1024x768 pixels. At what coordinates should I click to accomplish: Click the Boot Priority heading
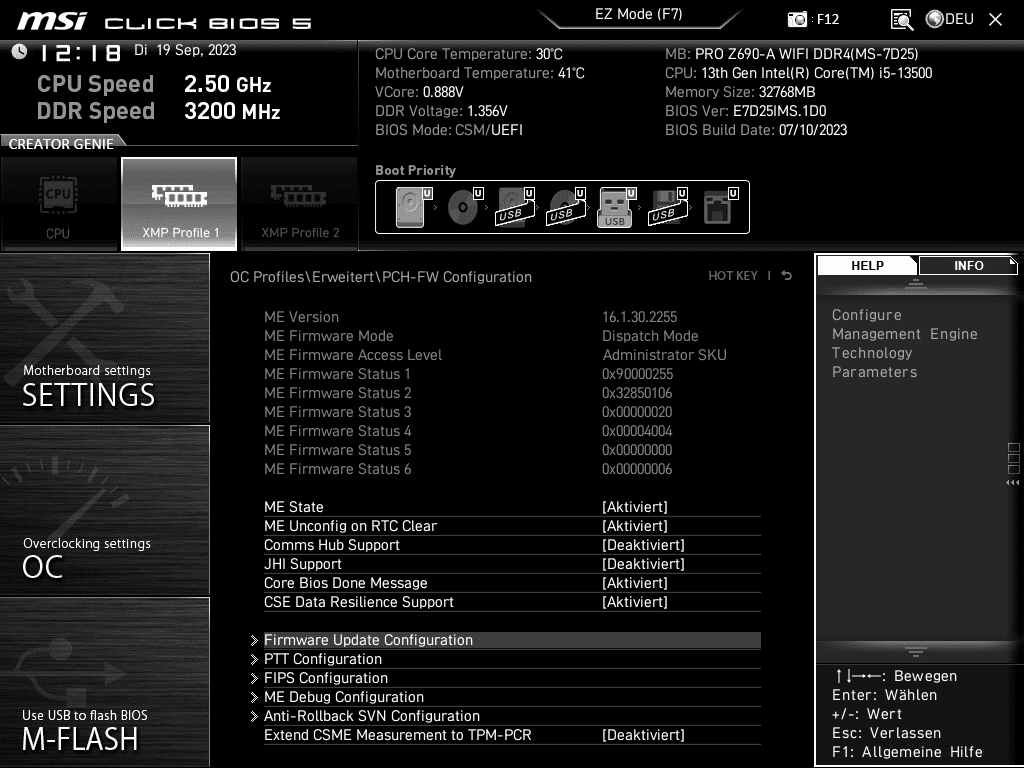(415, 170)
